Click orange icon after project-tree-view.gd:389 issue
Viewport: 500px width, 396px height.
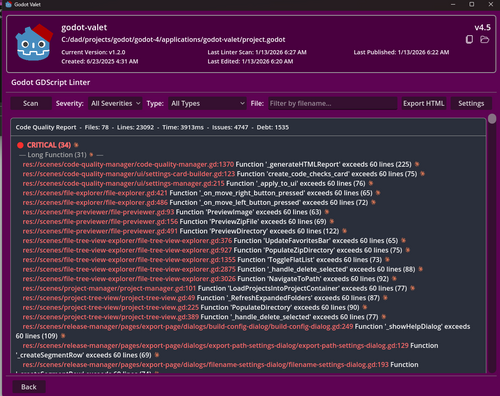(384, 317)
